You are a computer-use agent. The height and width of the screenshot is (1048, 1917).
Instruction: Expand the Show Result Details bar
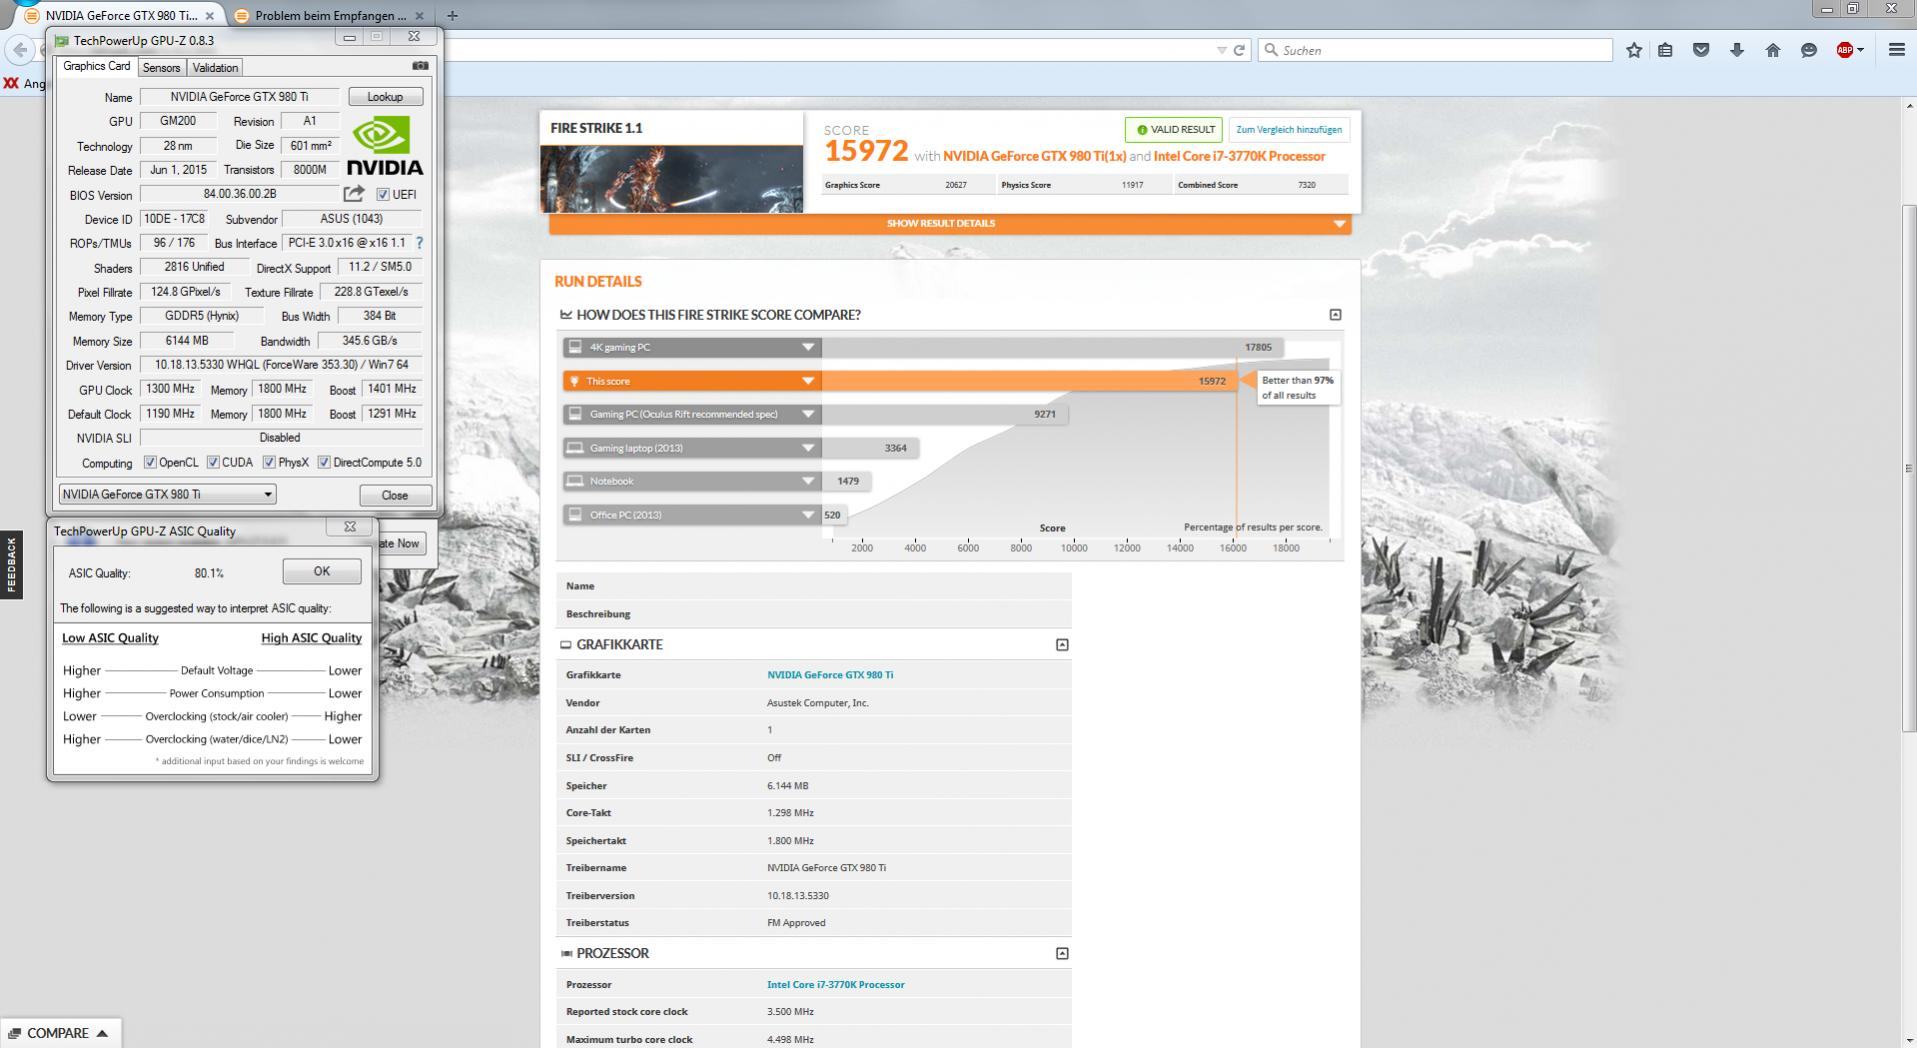coord(950,223)
